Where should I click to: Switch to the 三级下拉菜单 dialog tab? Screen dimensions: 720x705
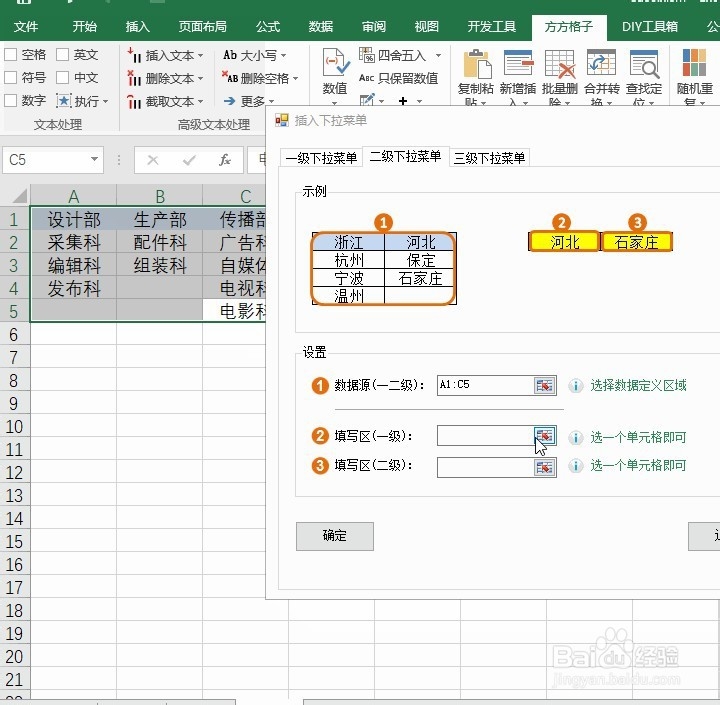click(489, 158)
